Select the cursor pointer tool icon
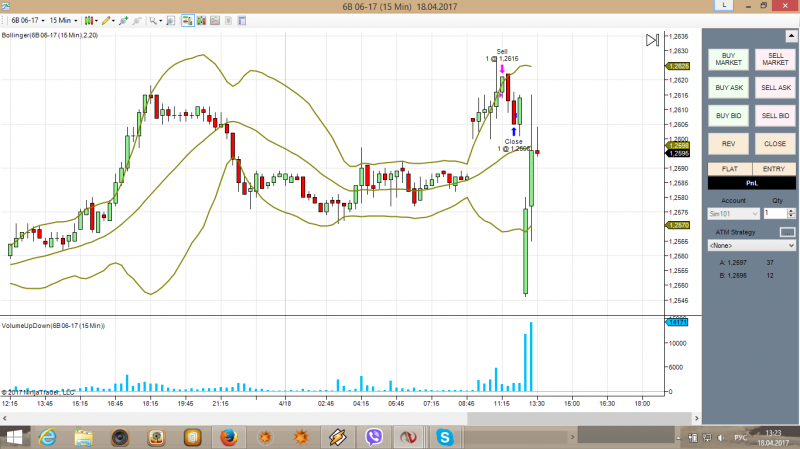Viewport: 800px width, 449px height. (153, 20)
